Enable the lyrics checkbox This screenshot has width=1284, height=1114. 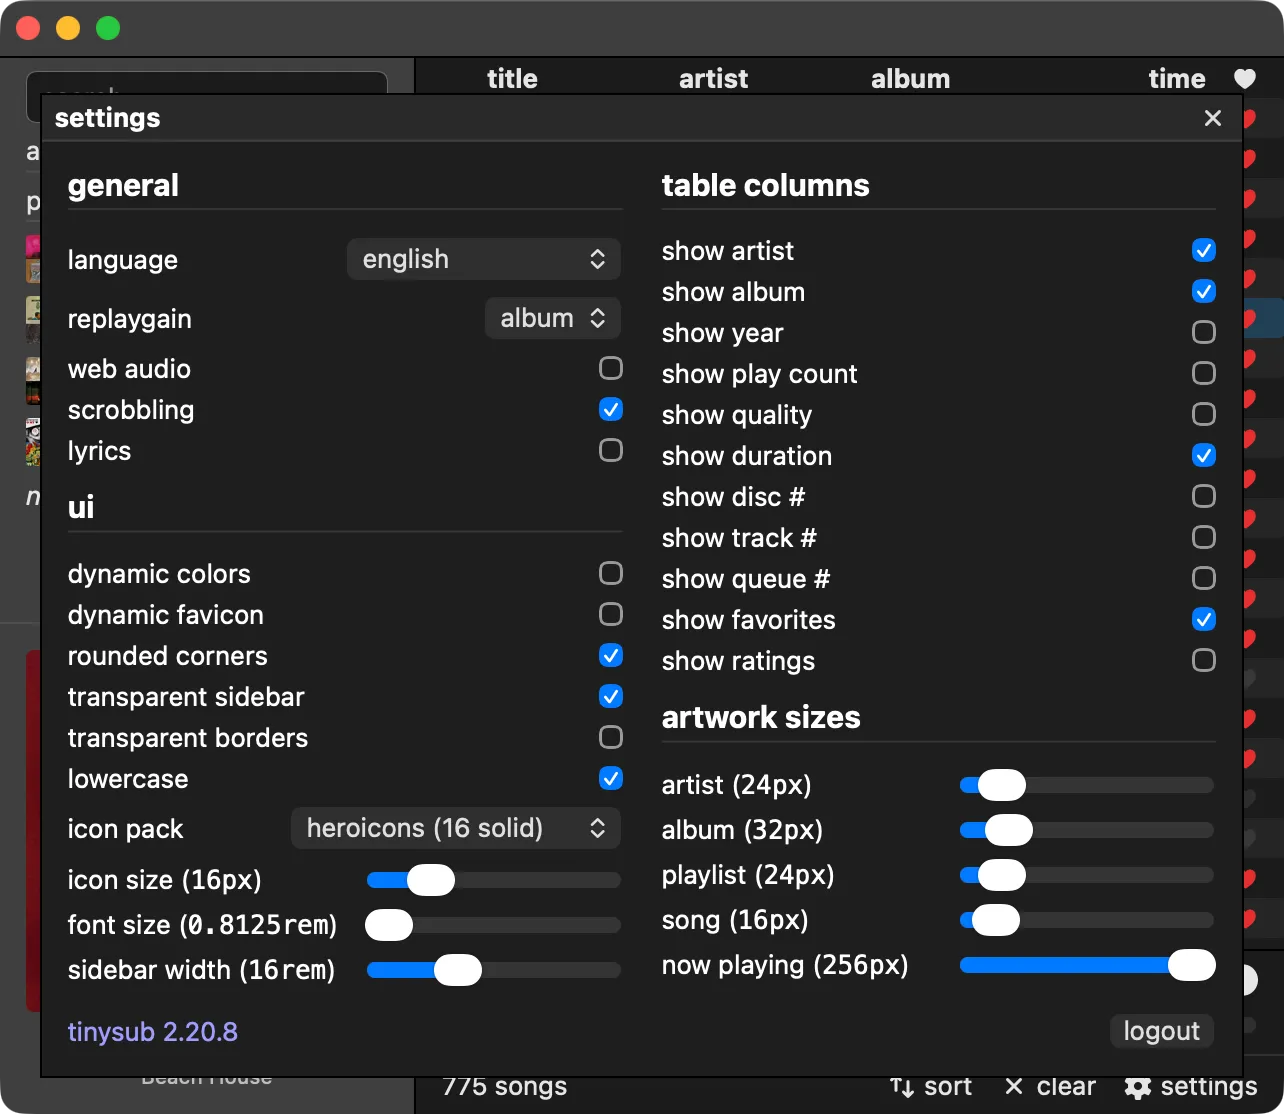click(611, 450)
